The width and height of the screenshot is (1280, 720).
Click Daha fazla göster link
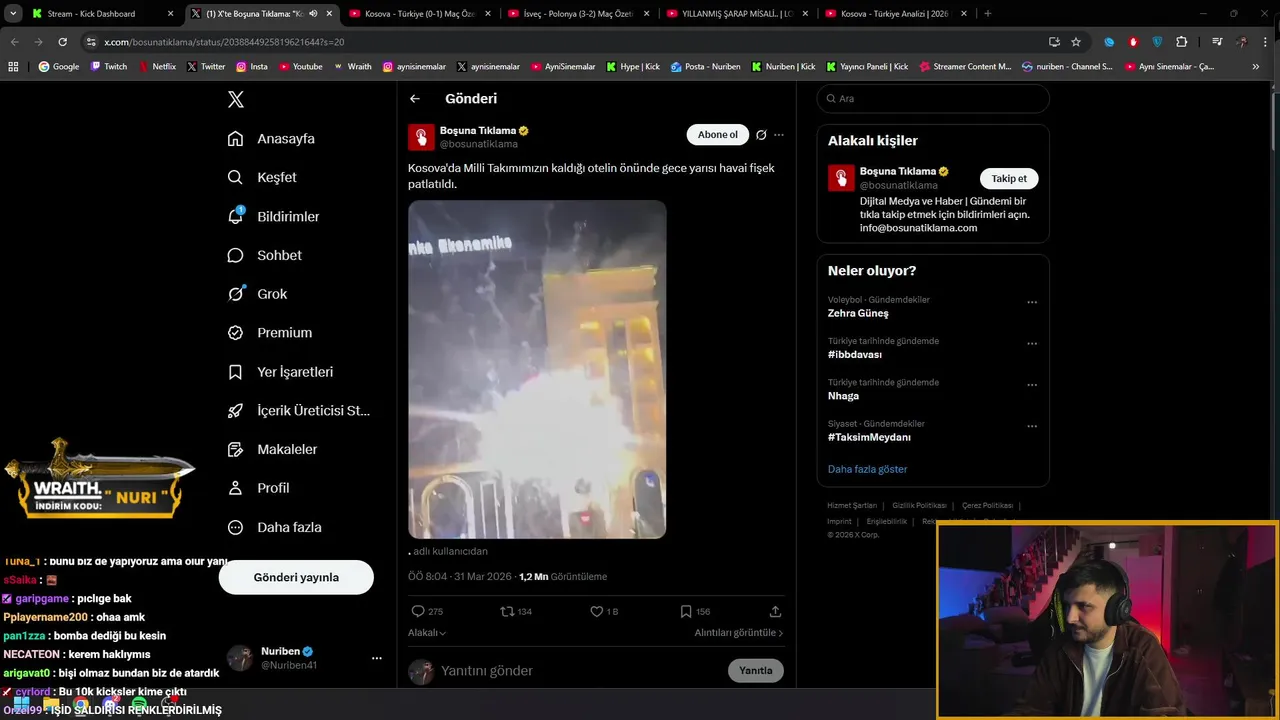point(867,469)
